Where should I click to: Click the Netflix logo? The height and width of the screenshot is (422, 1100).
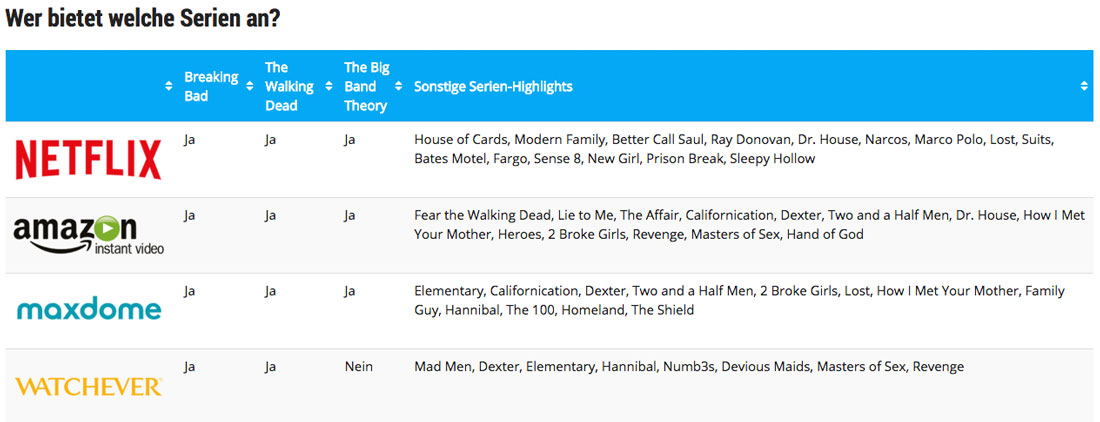pos(88,159)
